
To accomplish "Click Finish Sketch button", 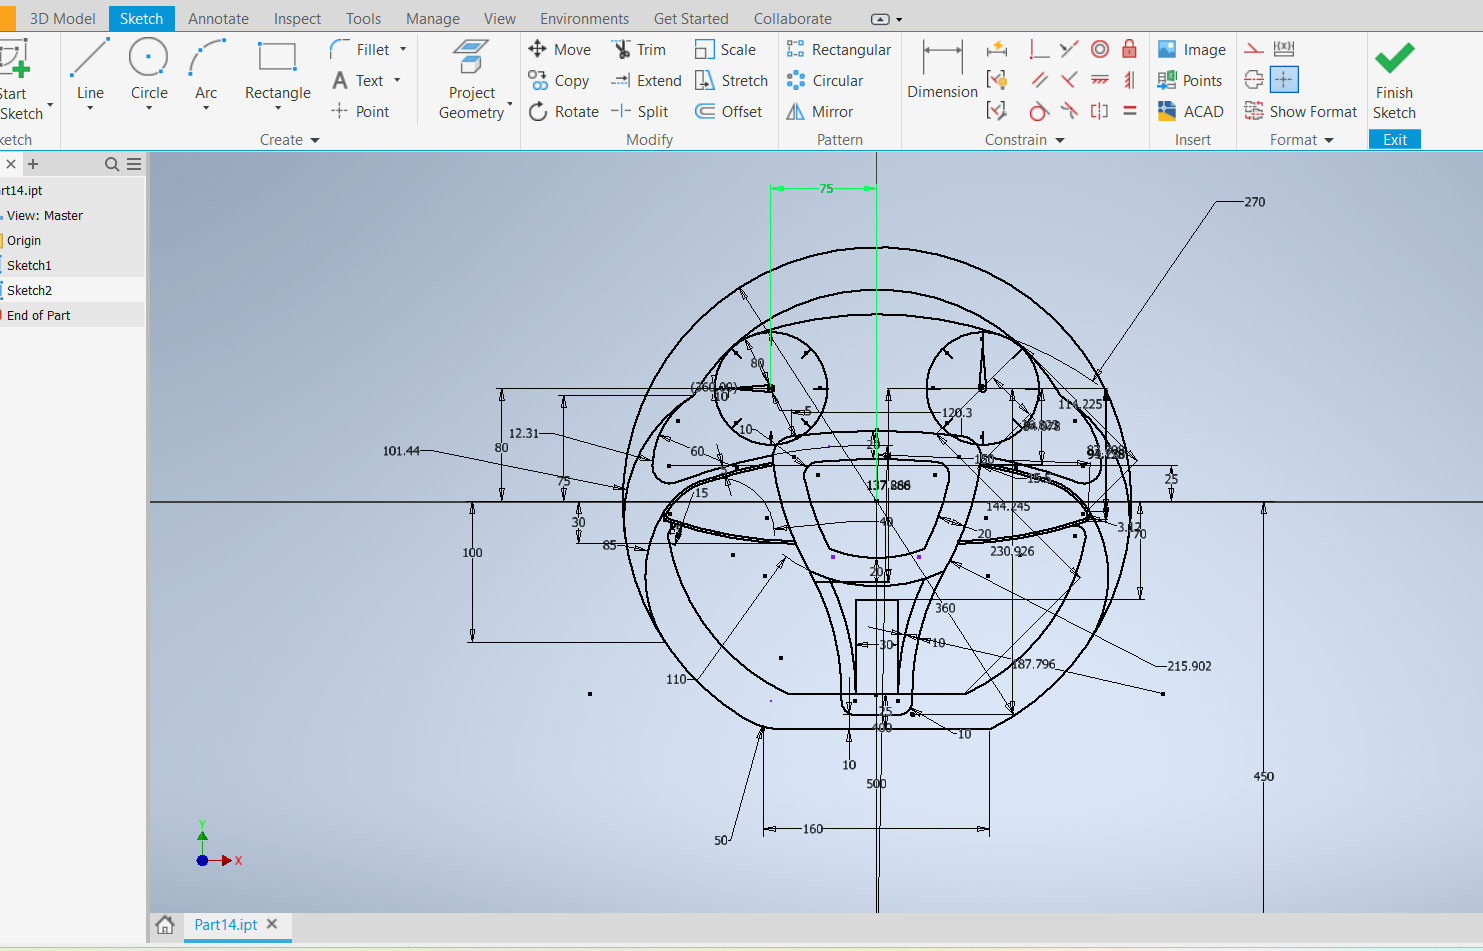I will click(1394, 81).
